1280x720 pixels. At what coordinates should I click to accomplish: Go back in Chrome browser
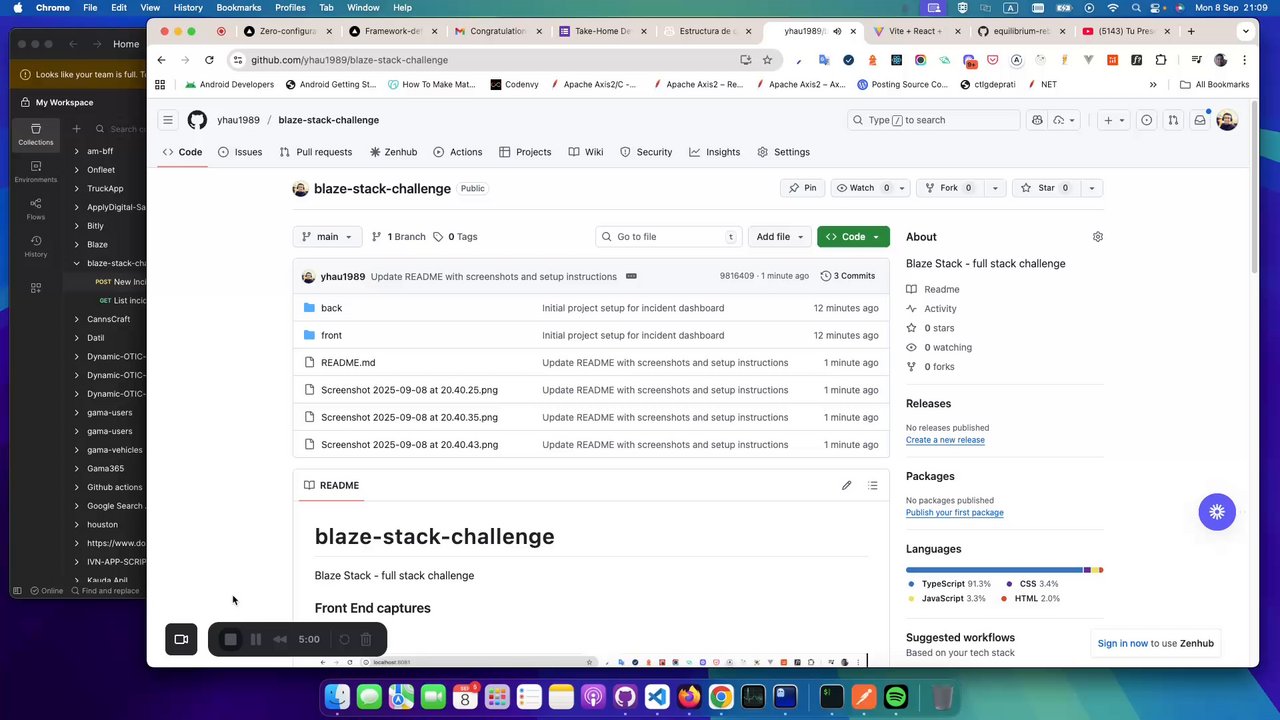[x=161, y=60]
